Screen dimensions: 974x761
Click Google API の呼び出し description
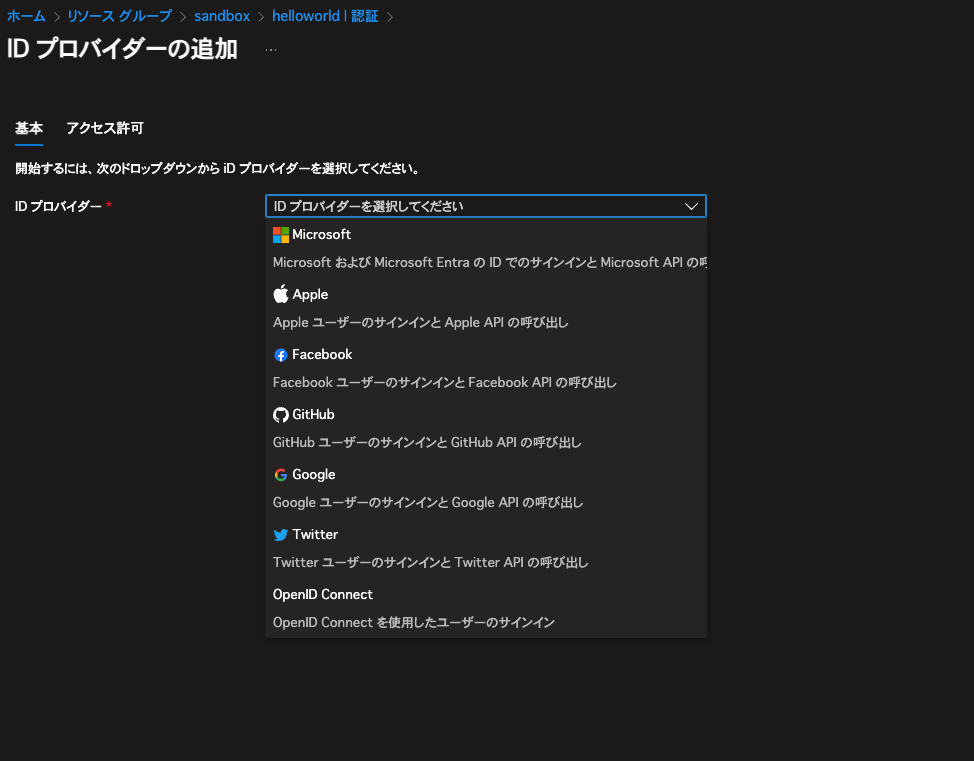click(x=428, y=503)
